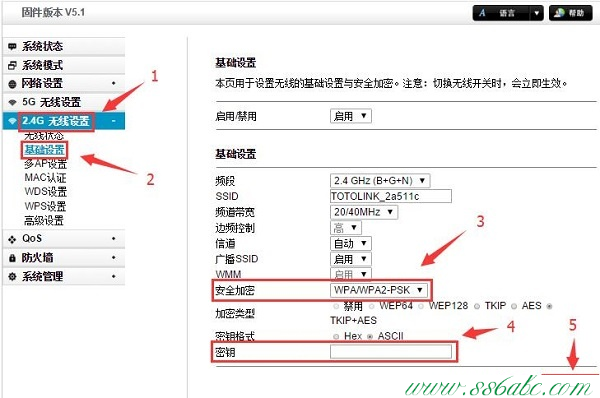Open the WPS设置 submenu link
This screenshot has height=398, width=600.
pyautogui.click(x=45, y=206)
